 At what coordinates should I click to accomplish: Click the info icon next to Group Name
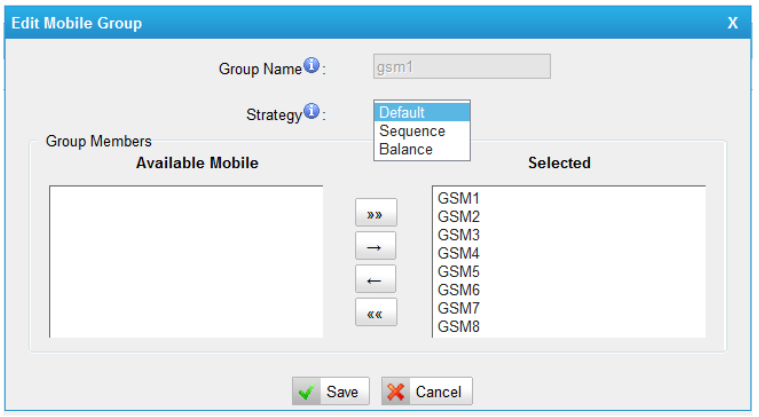(311, 67)
